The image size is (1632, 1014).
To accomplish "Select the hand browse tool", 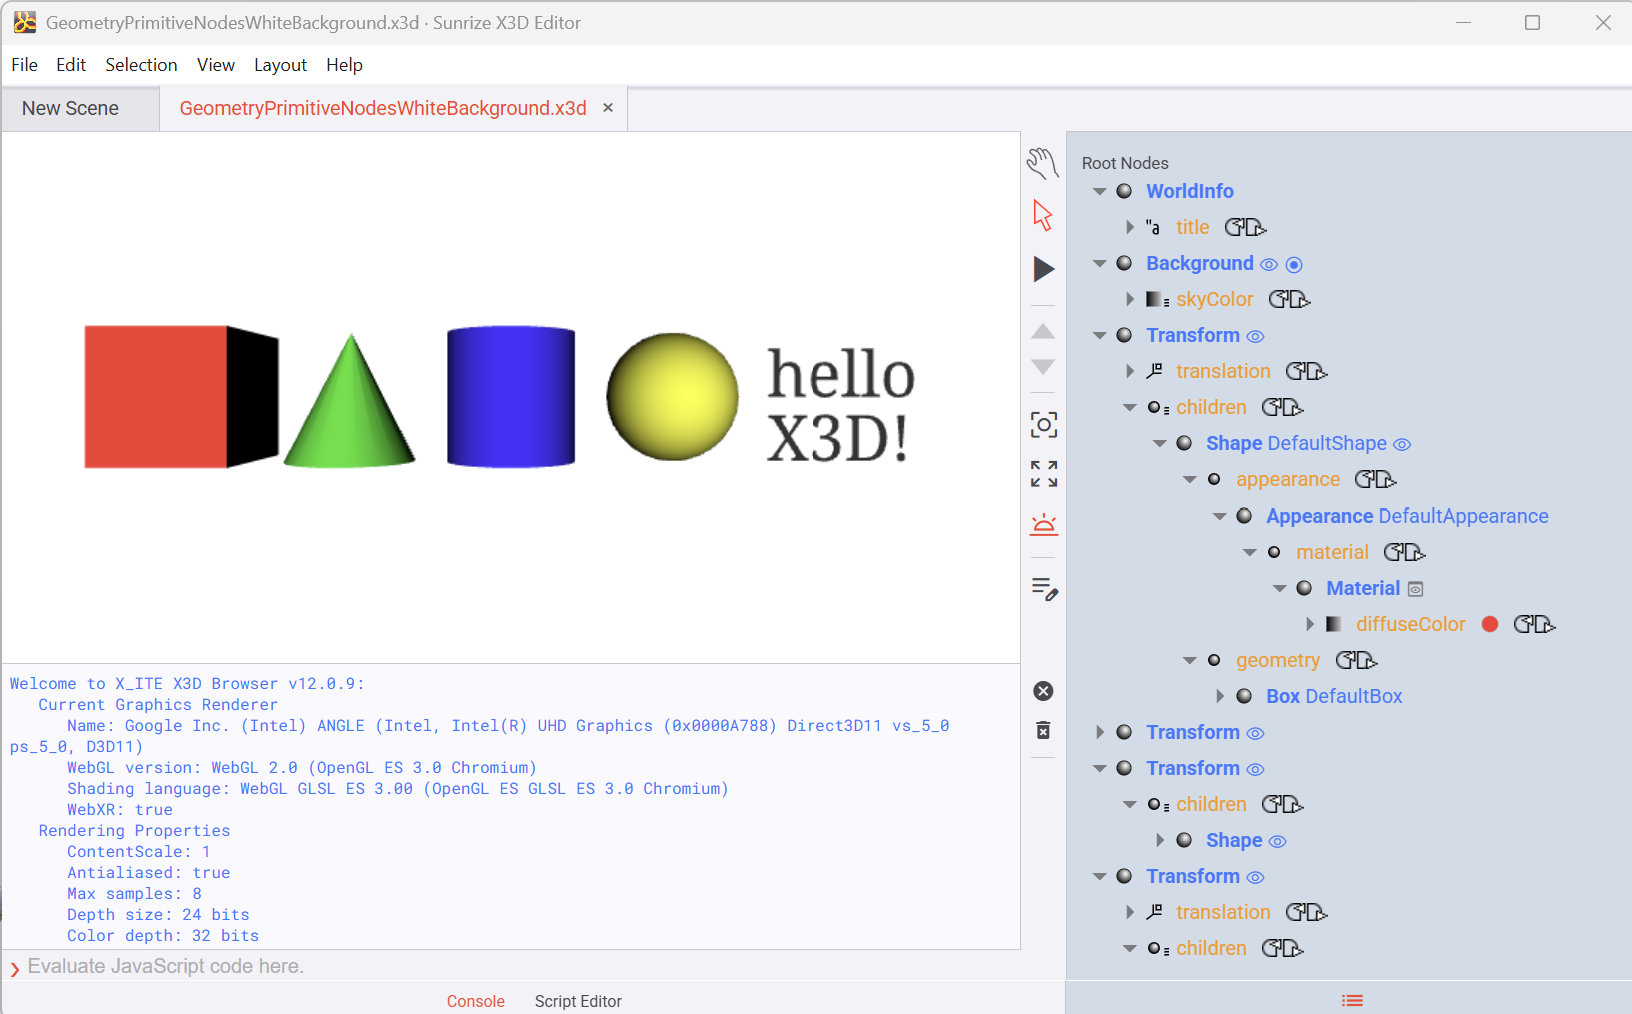I will coord(1042,162).
